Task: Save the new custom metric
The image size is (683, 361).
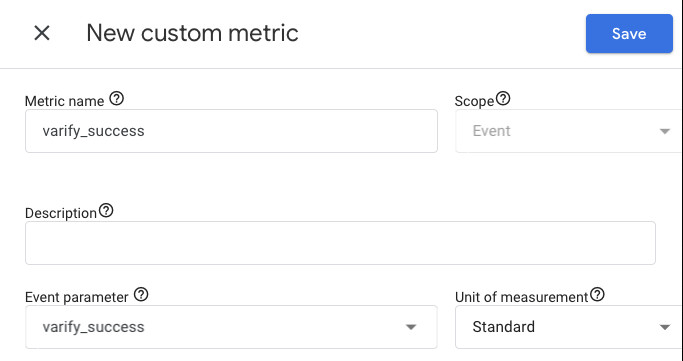Action: click(x=629, y=34)
